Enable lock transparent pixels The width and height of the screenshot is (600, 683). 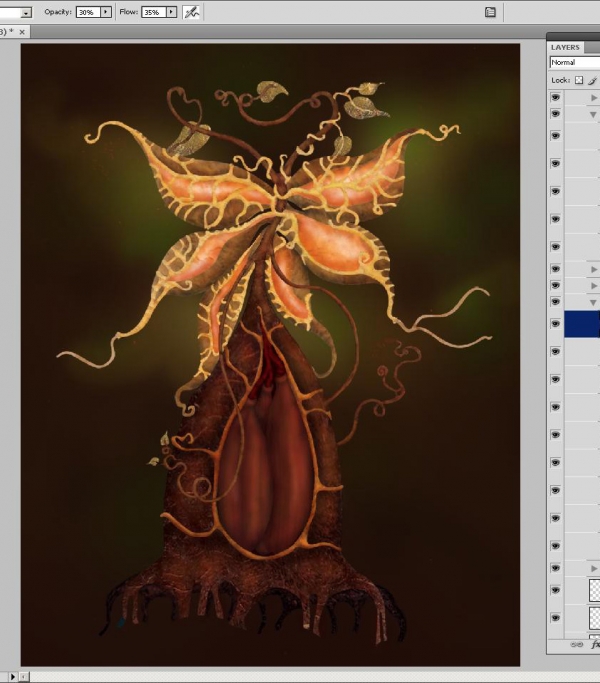pos(579,80)
